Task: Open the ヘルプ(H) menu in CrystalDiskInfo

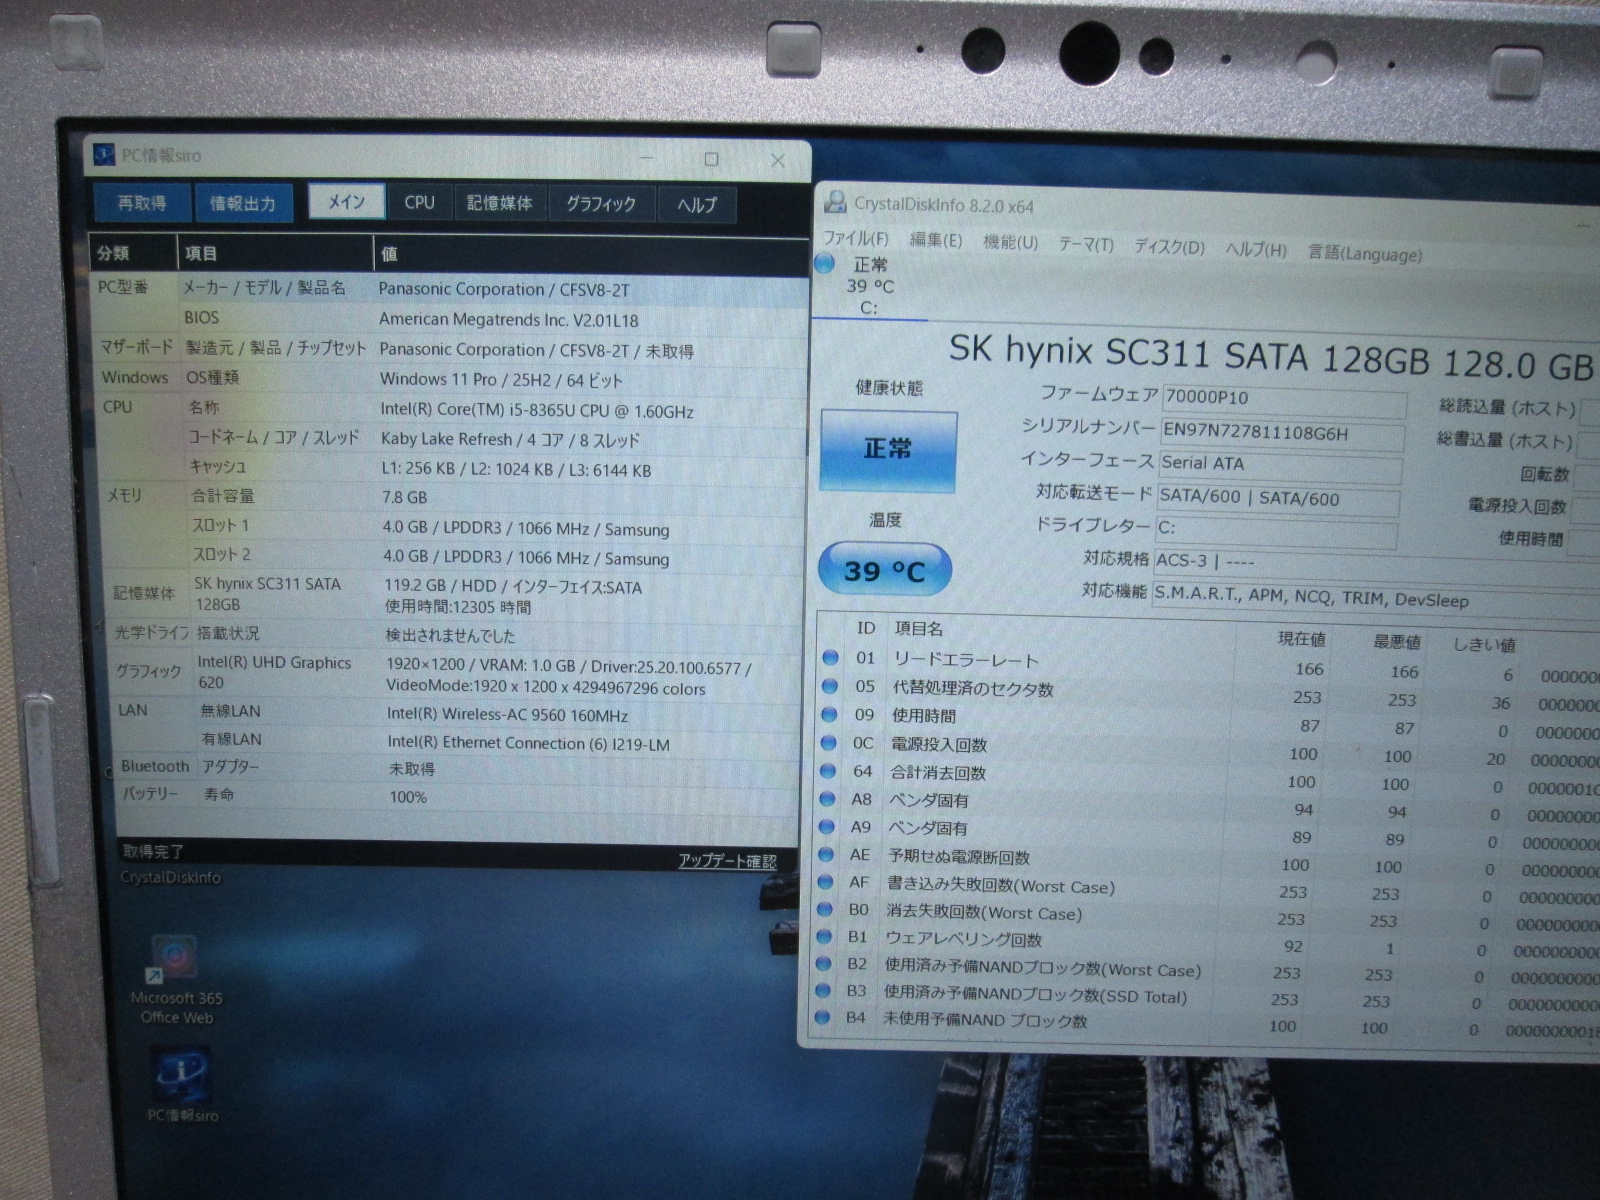Action: [x=1256, y=250]
